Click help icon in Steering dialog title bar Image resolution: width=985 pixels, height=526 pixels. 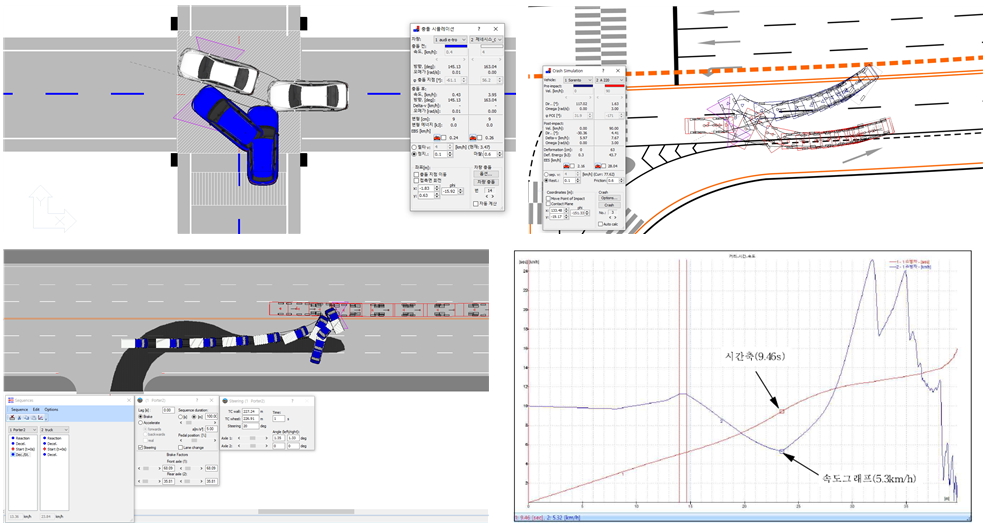coord(293,400)
